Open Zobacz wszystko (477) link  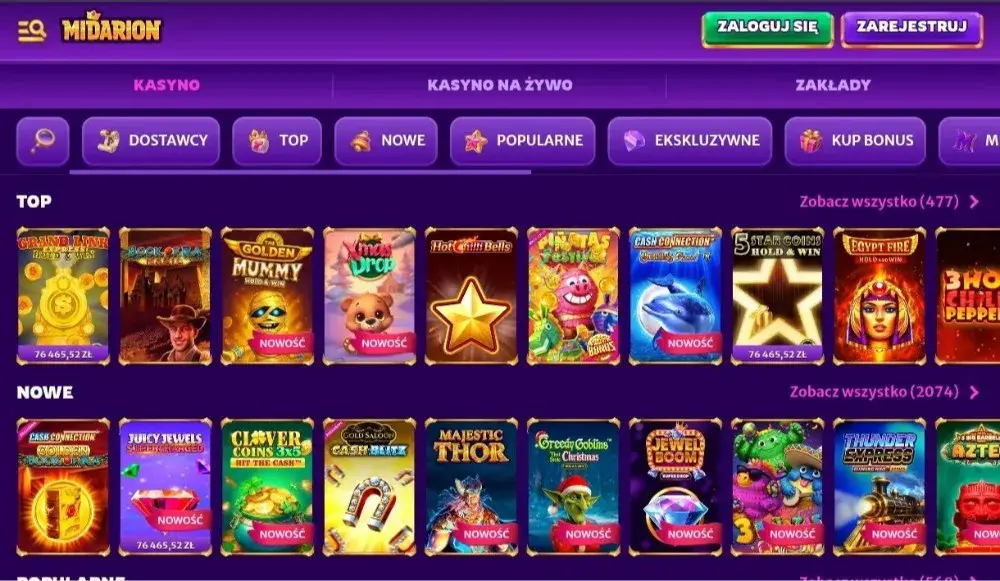coord(879,202)
